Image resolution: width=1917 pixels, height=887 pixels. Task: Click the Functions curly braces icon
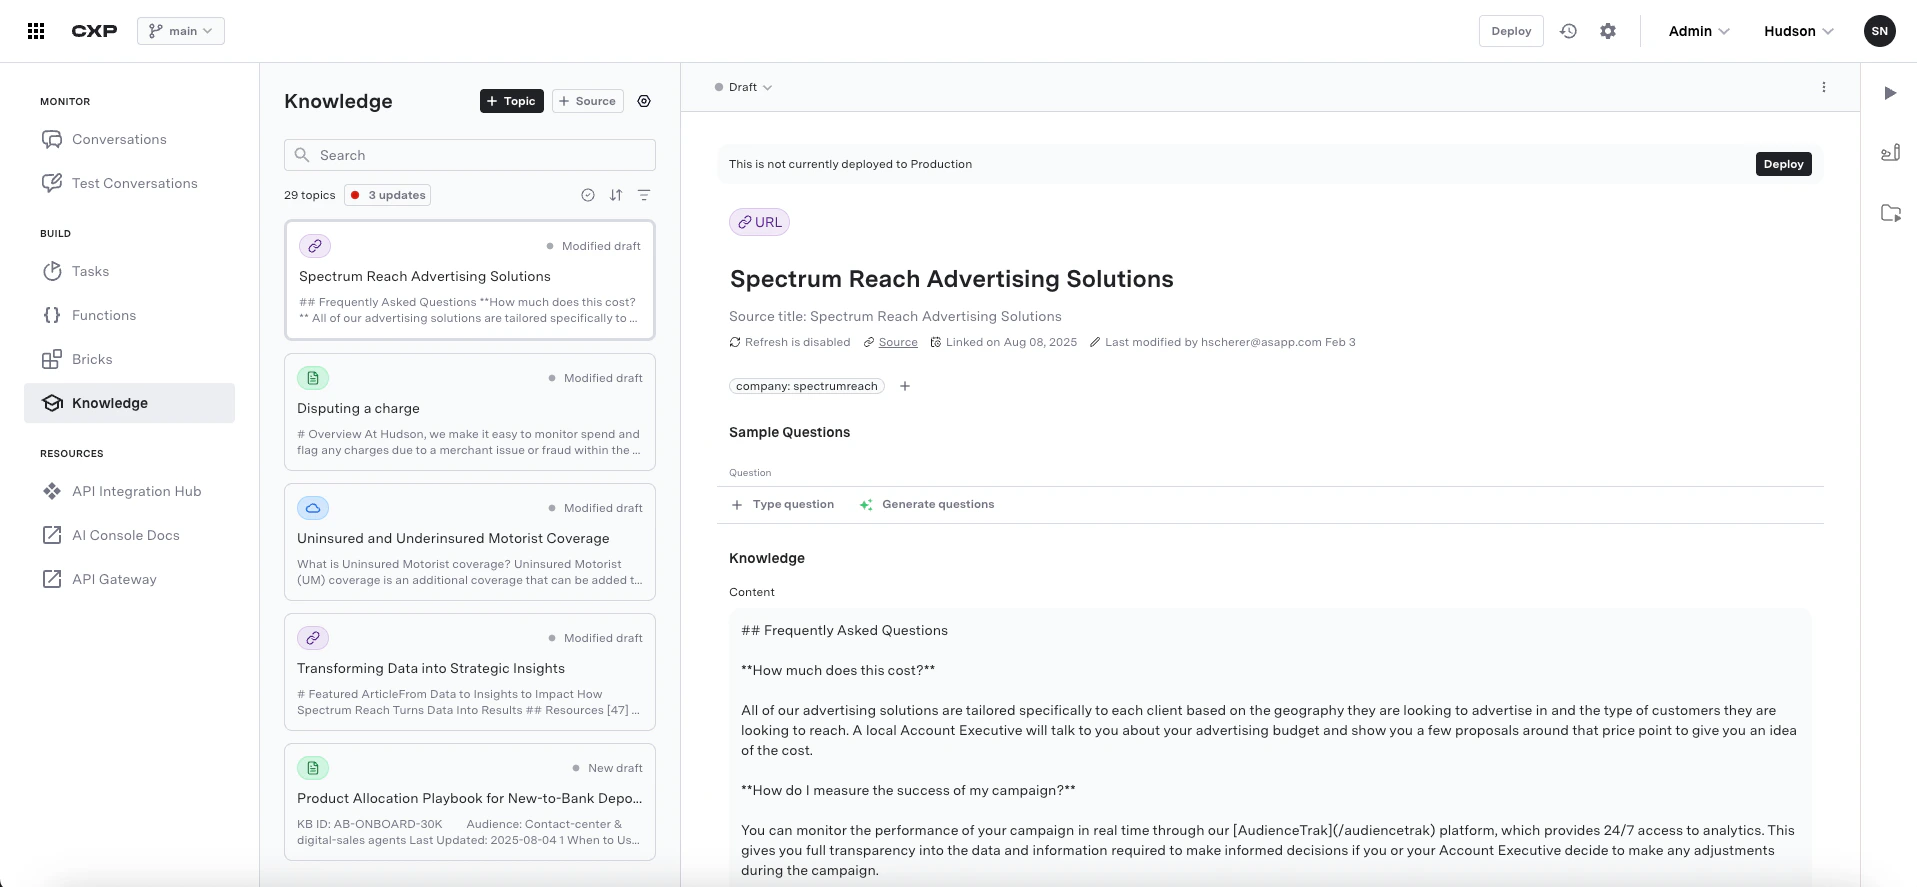click(x=52, y=315)
